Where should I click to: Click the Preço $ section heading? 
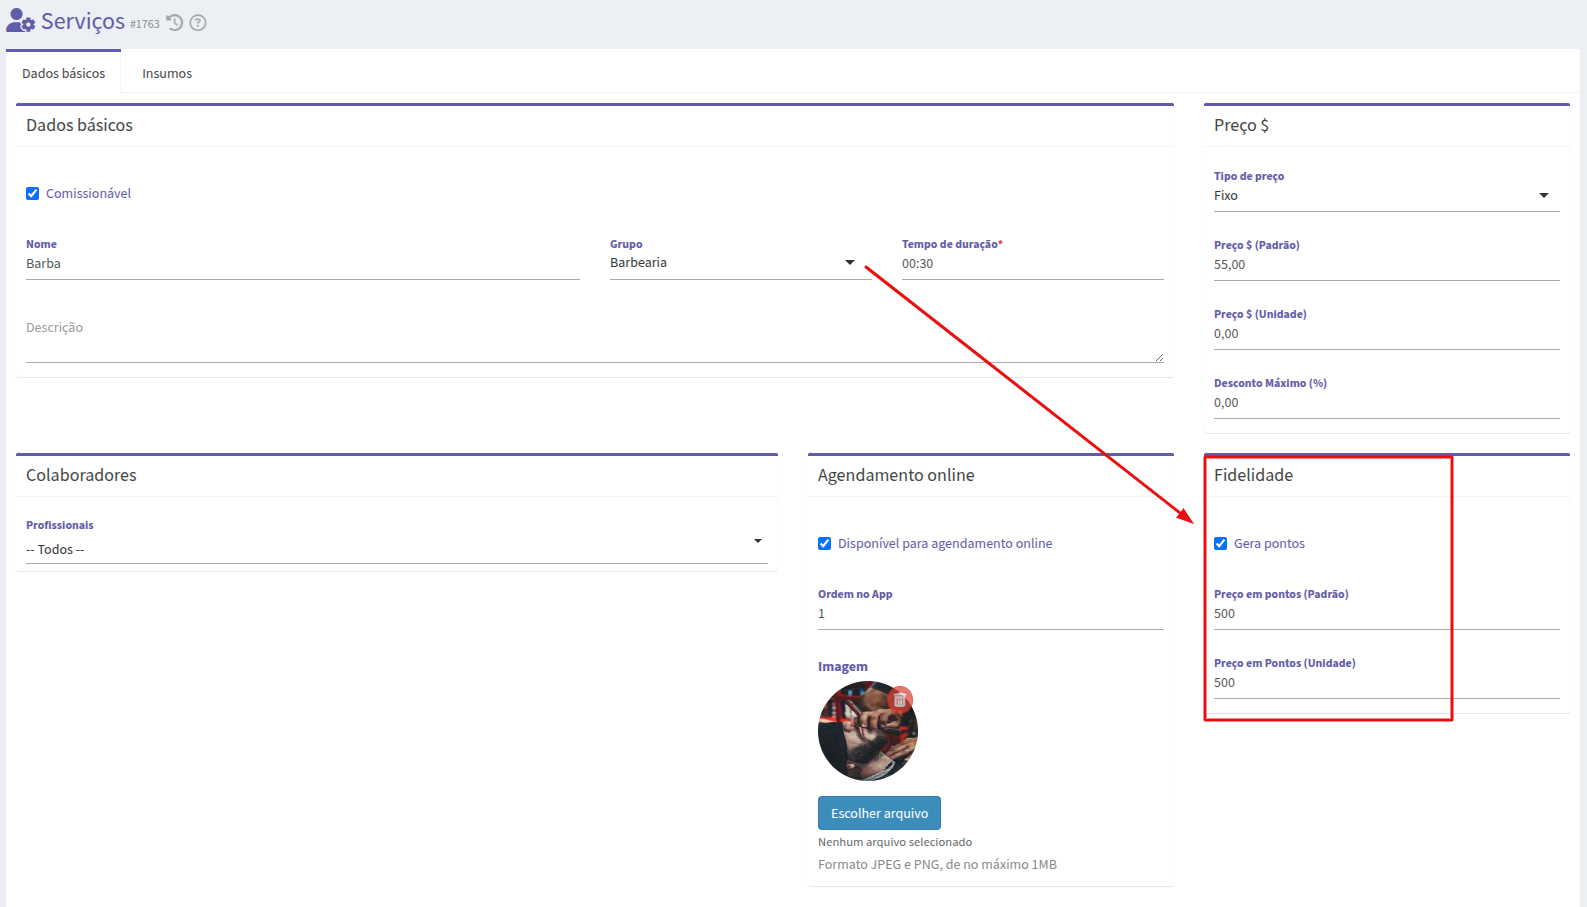pos(1241,125)
